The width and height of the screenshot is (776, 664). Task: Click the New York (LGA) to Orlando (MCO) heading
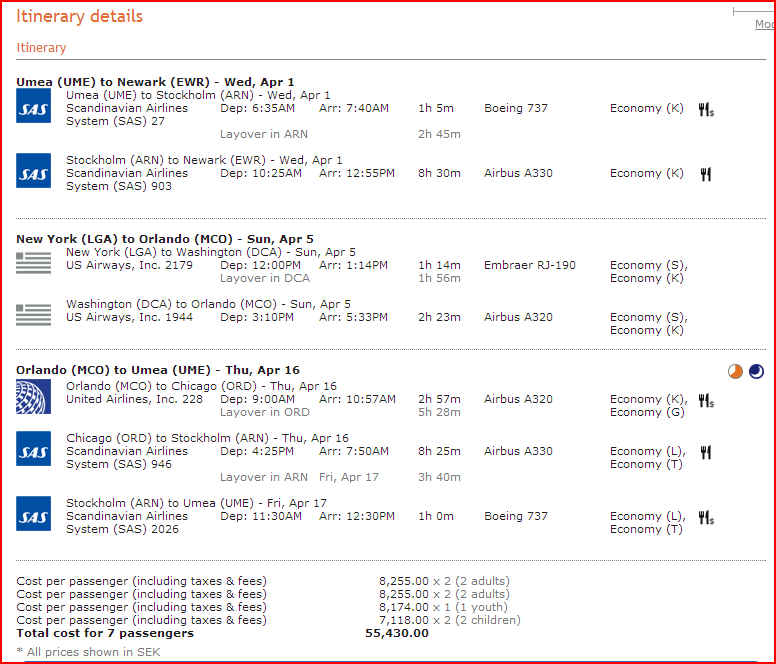tap(164, 239)
